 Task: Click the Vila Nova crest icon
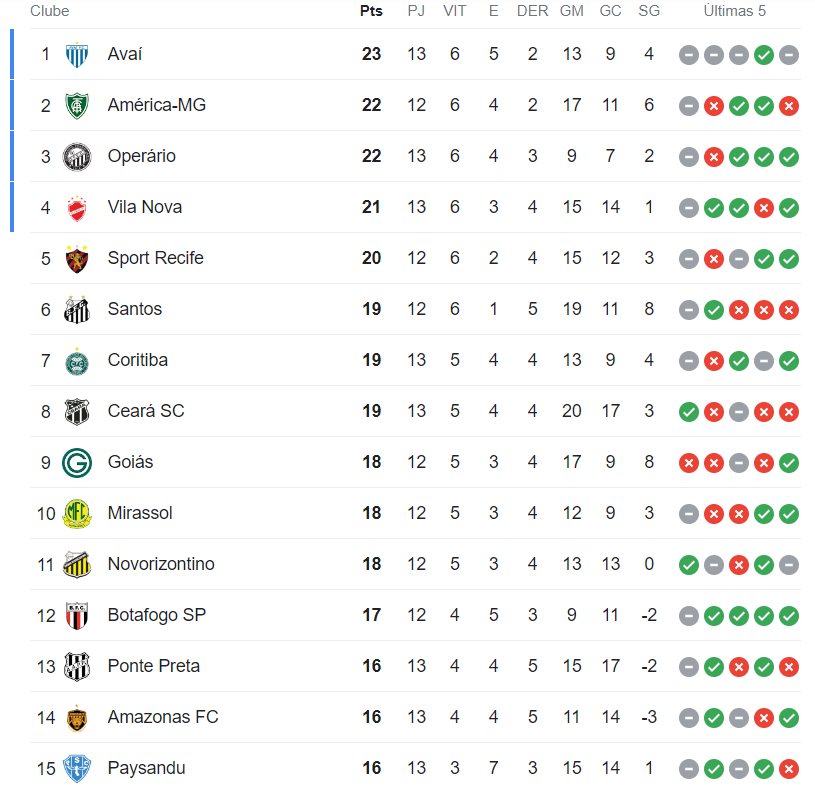point(77,208)
